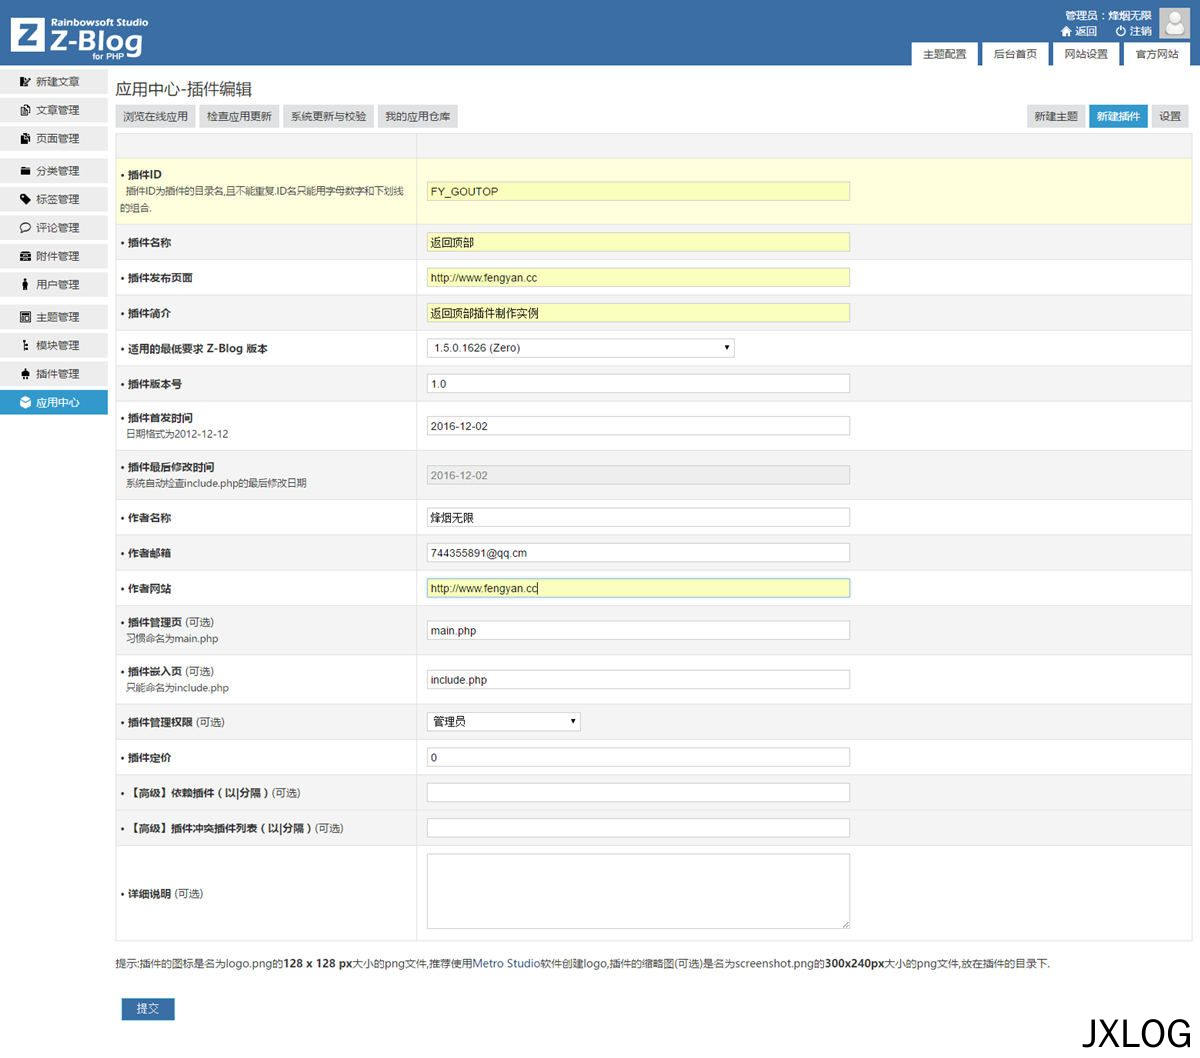Image resolution: width=1200 pixels, height=1058 pixels.
Task: Open the 网站设置 top tab
Action: click(1086, 54)
